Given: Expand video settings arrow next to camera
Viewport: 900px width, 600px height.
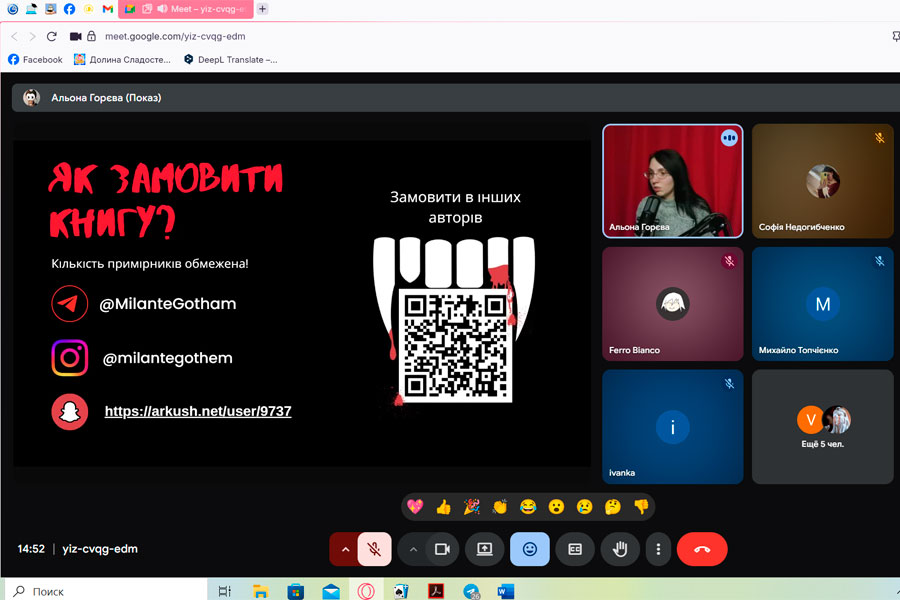Looking at the screenshot, I should point(412,549).
